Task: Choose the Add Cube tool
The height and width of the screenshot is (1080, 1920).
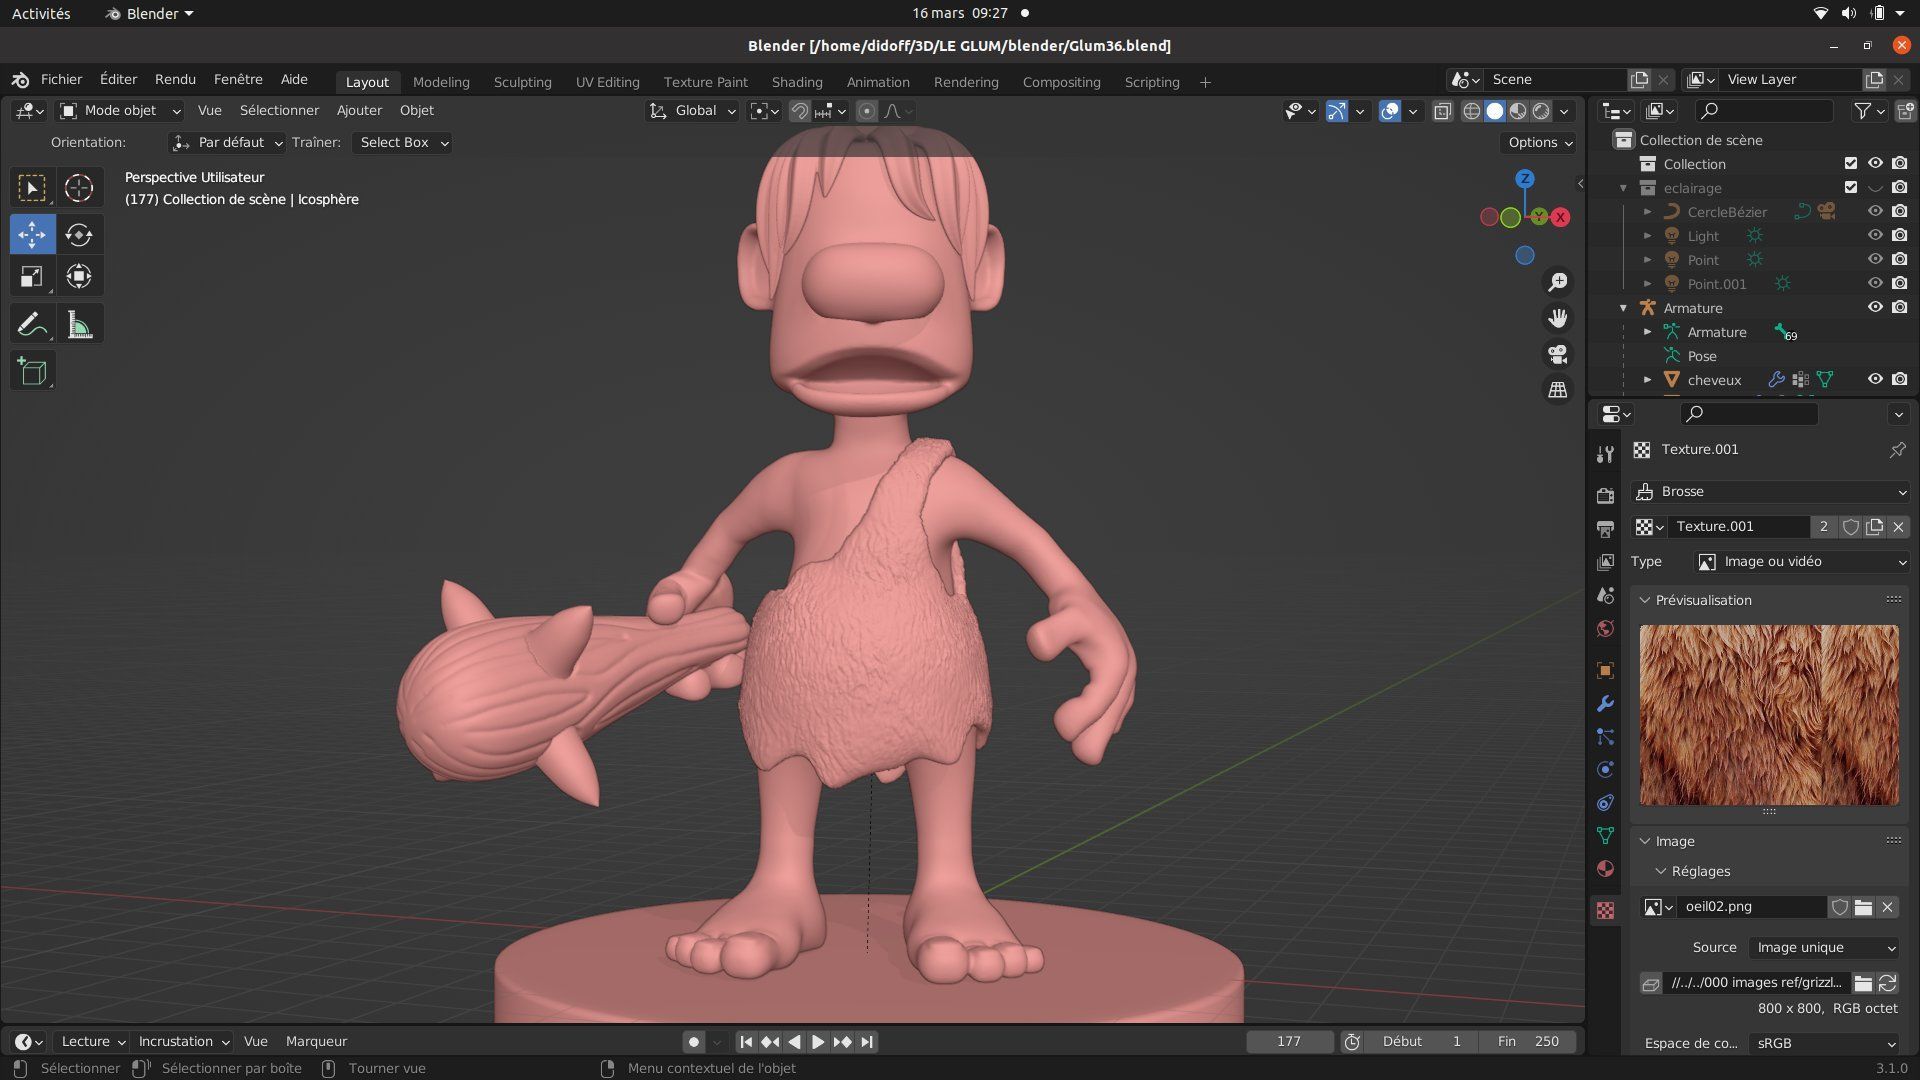Action: coord(32,372)
